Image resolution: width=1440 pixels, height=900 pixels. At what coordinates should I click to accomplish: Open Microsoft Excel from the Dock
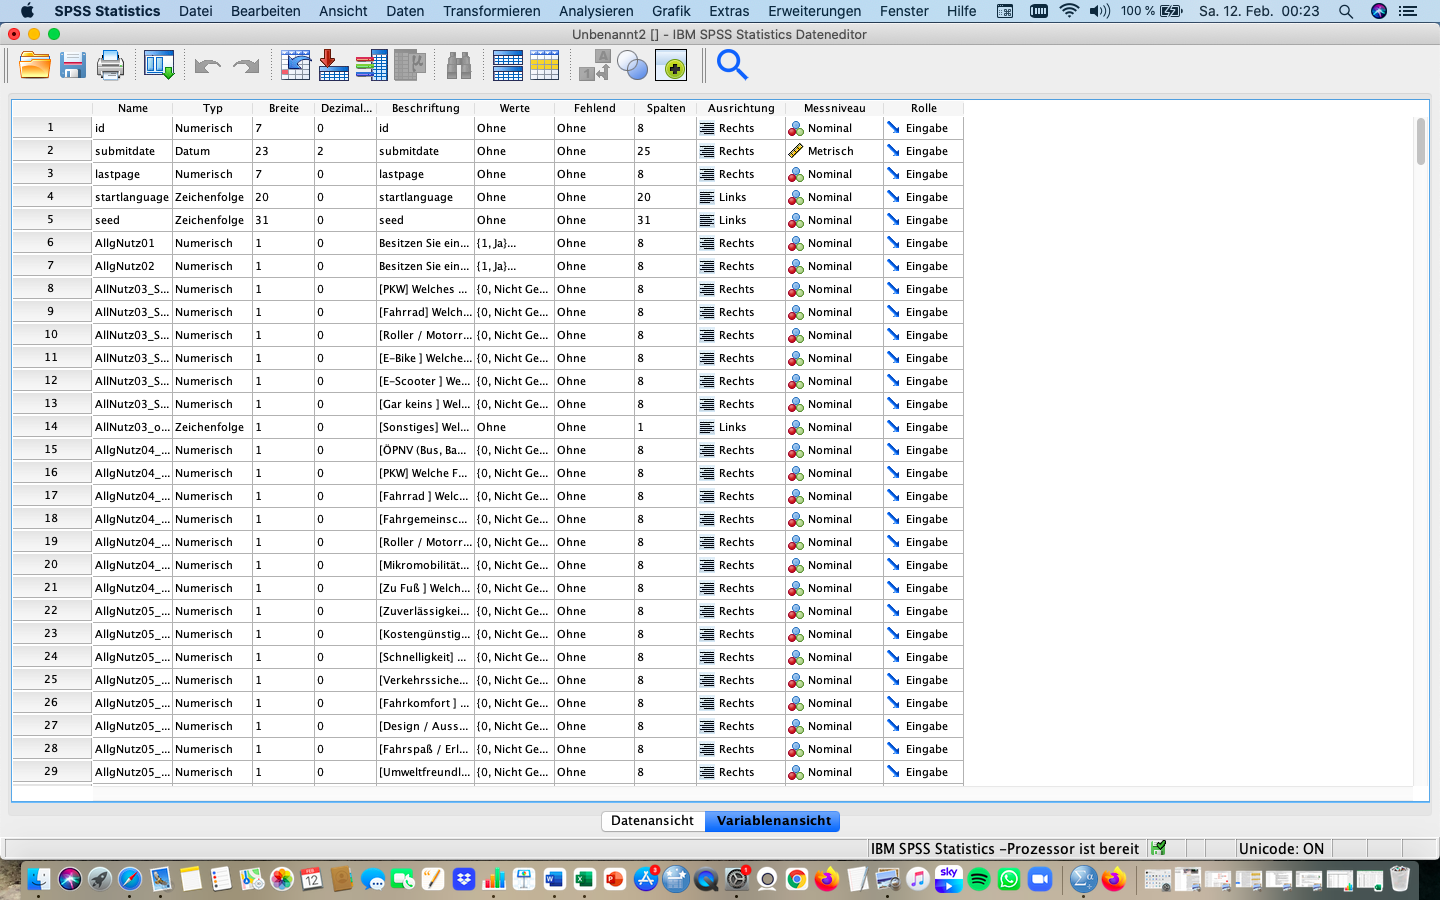tap(585, 879)
